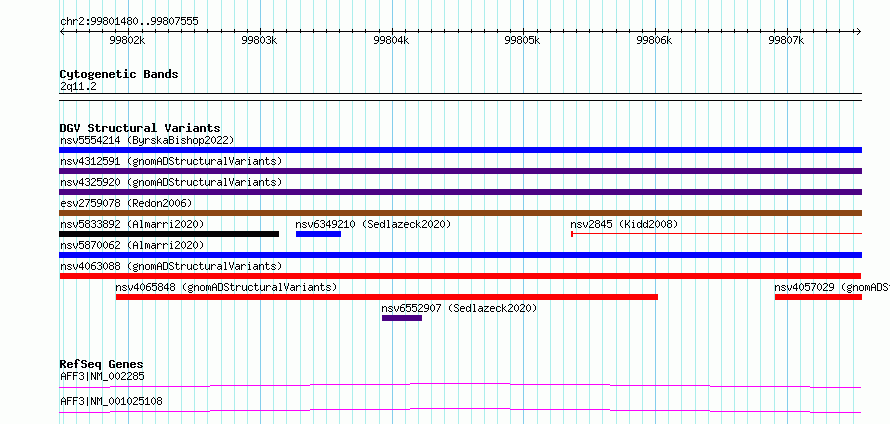Click the Cytogenetic Bands track title
Screen dimensions: 890x424
point(119,74)
